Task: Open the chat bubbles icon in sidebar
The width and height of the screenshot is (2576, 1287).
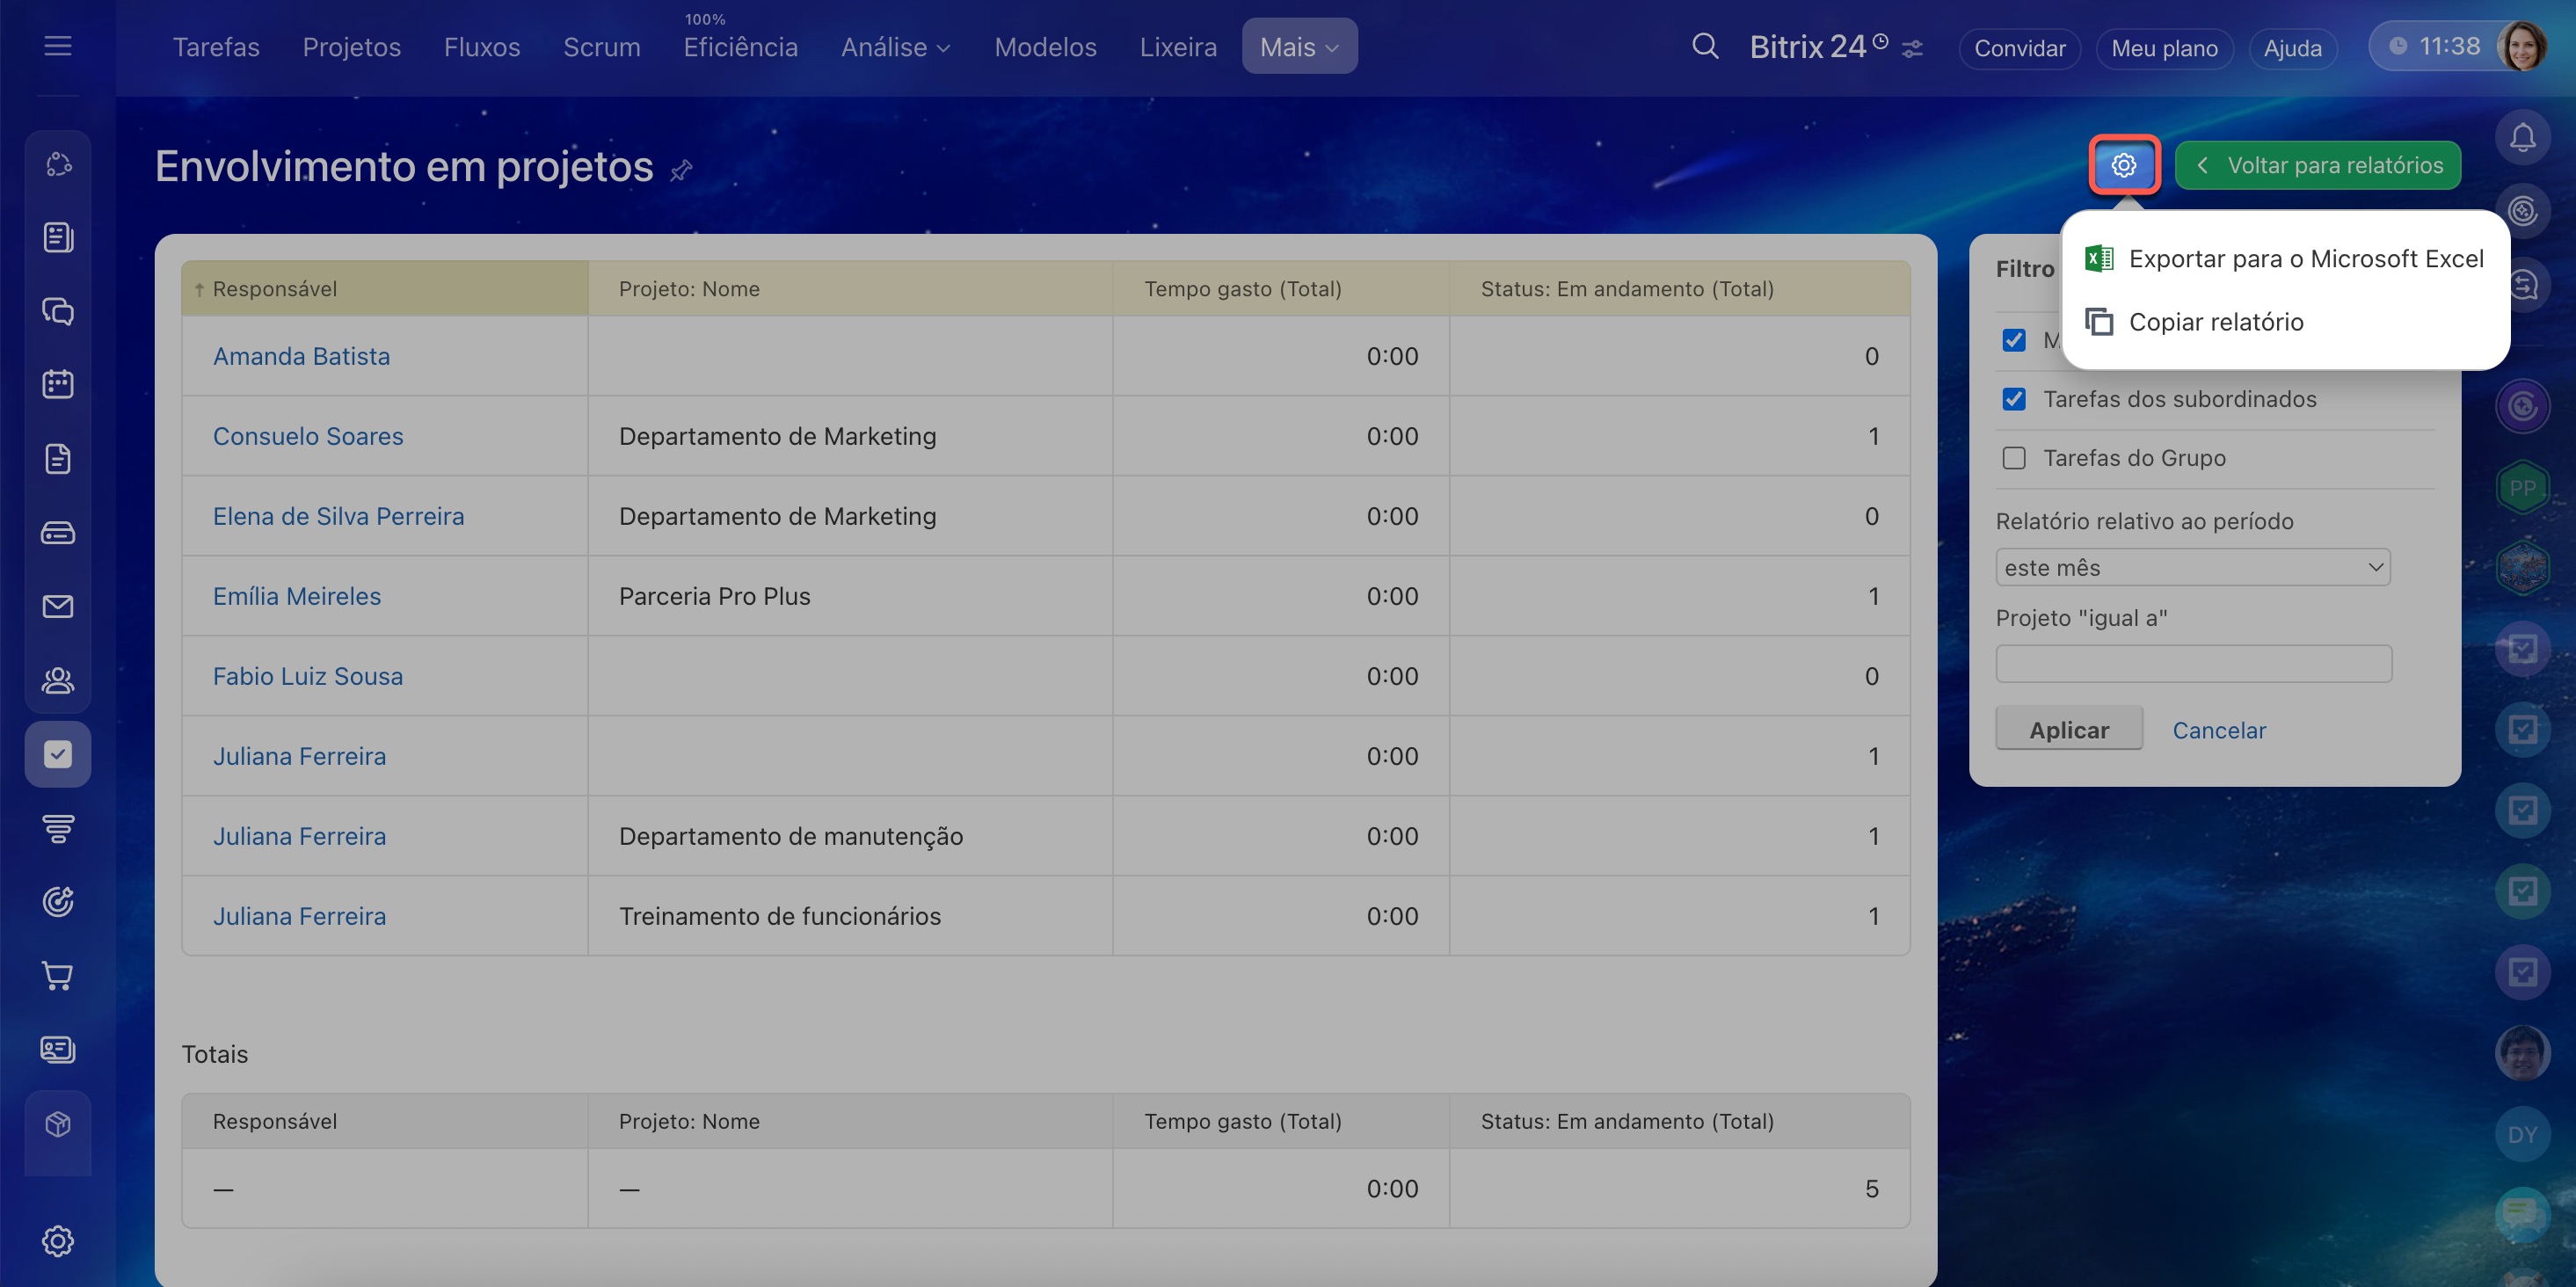Action: click(x=58, y=311)
